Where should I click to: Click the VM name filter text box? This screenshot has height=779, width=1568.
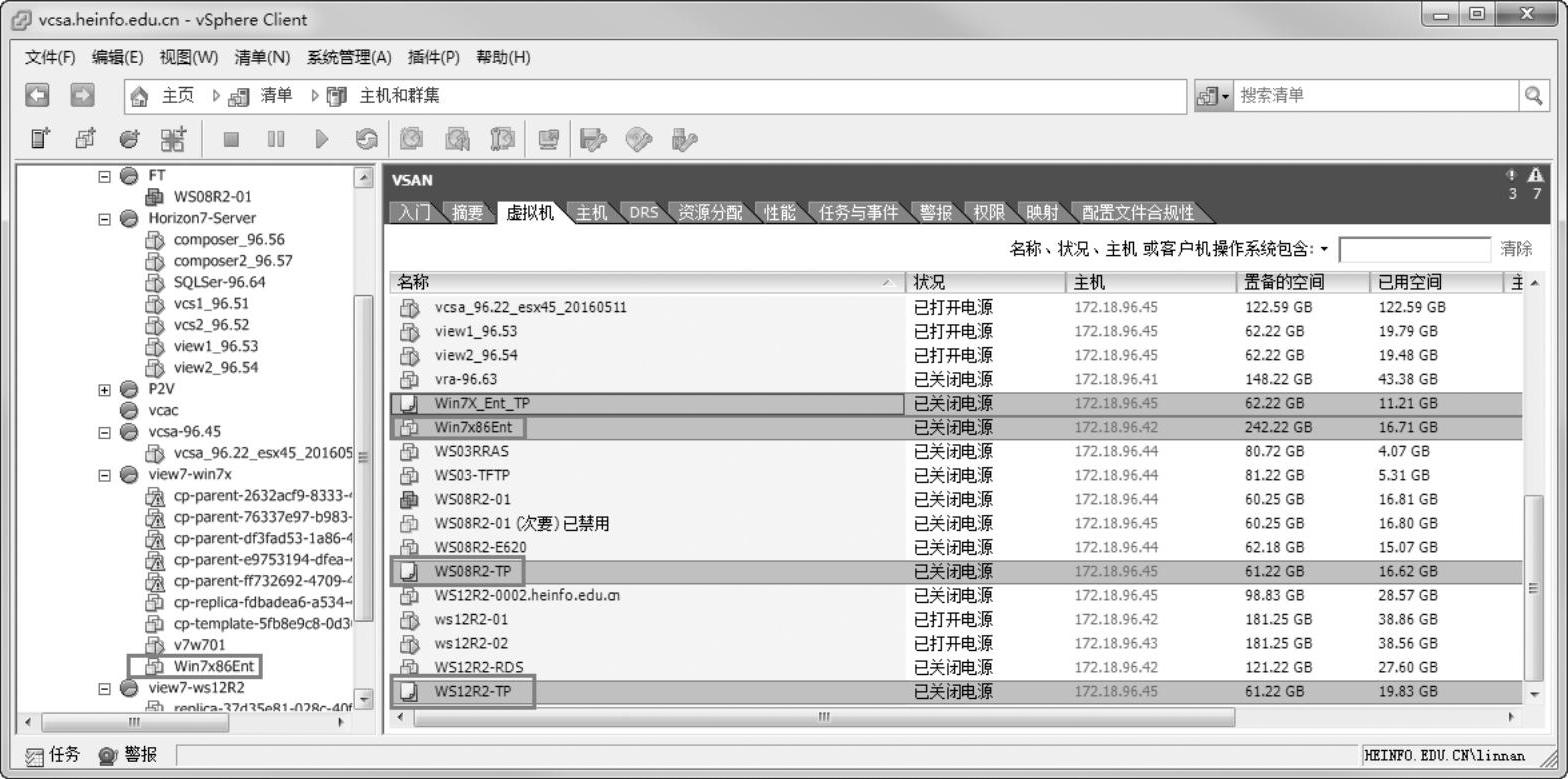pos(1414,249)
